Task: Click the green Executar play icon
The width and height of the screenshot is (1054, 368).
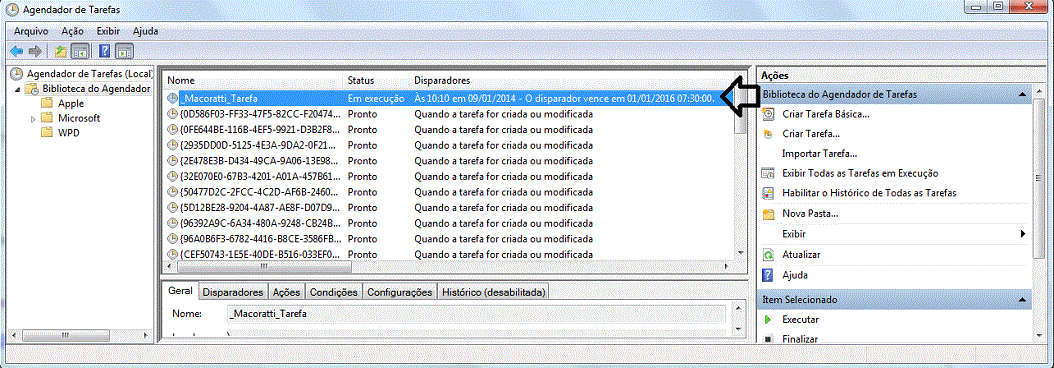Action: [768, 320]
